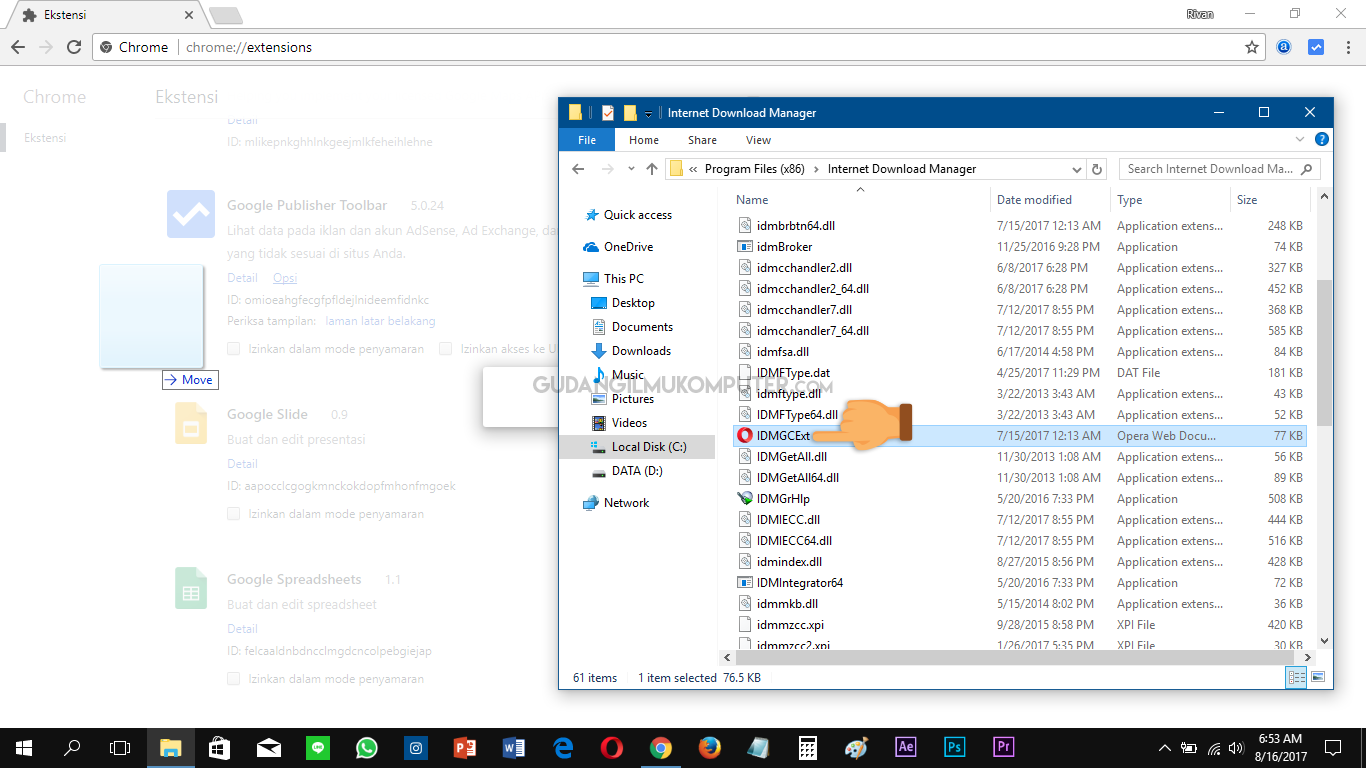Click 'laman latar belakang' link
The width and height of the screenshot is (1366, 768).
tap(381, 322)
